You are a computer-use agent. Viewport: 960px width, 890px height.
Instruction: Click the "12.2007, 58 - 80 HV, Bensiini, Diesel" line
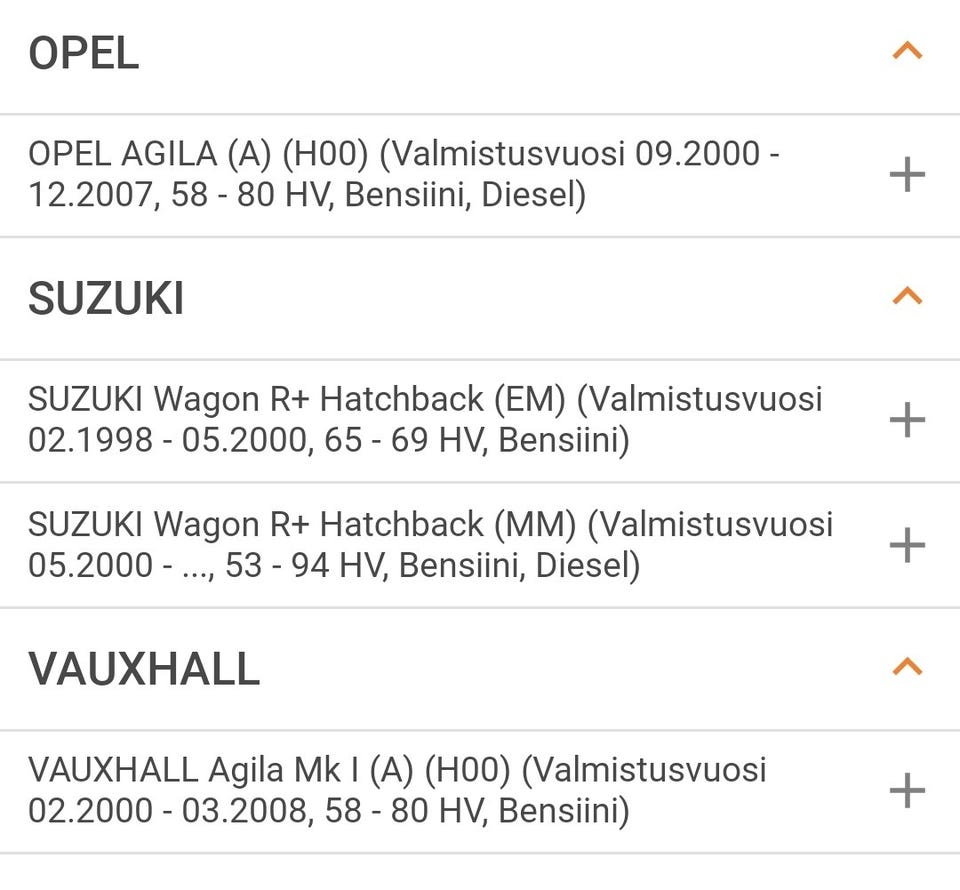point(306,195)
